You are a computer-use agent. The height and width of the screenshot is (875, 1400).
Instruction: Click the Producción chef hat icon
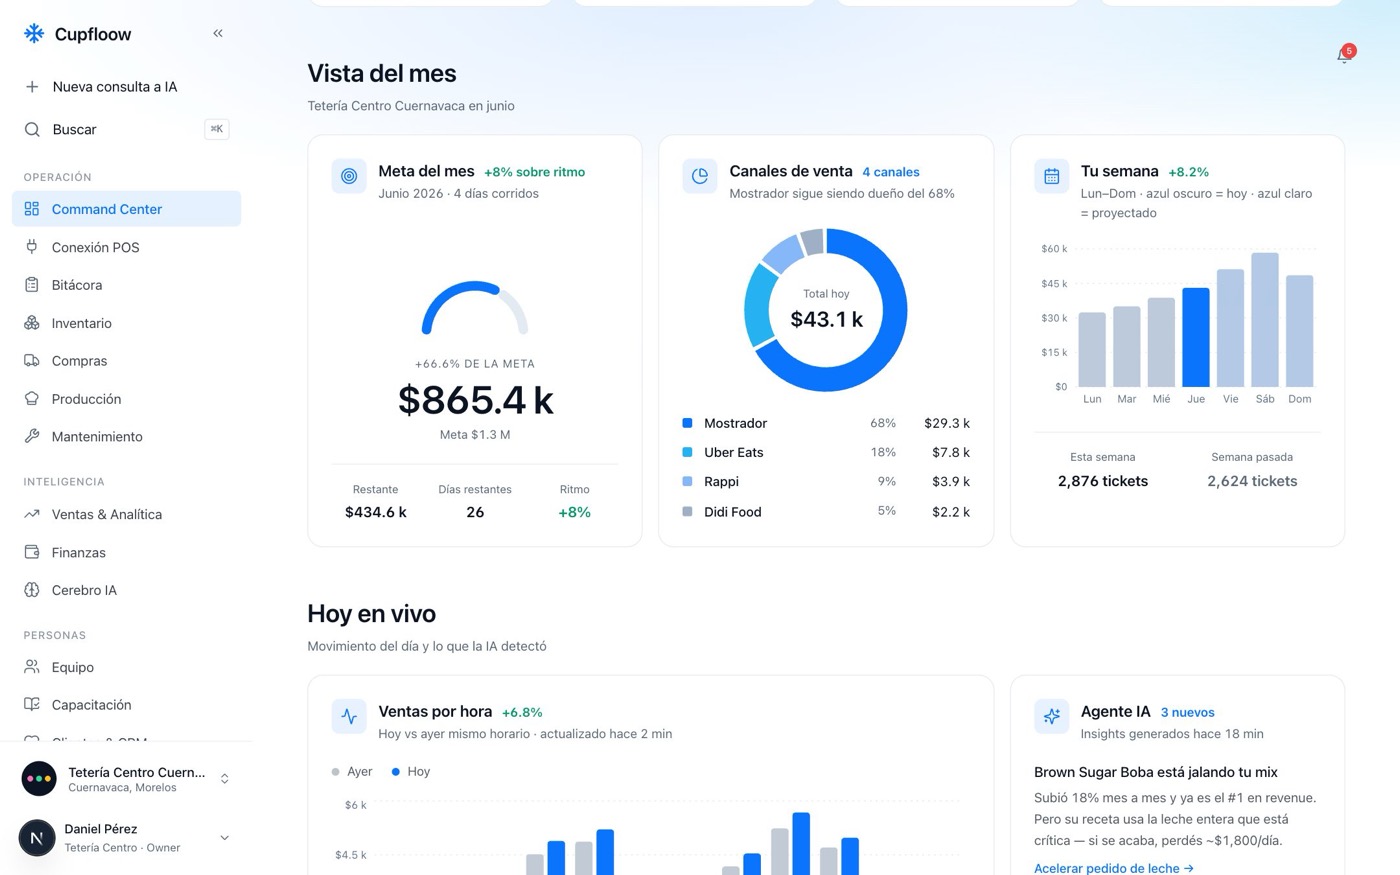[x=32, y=399]
